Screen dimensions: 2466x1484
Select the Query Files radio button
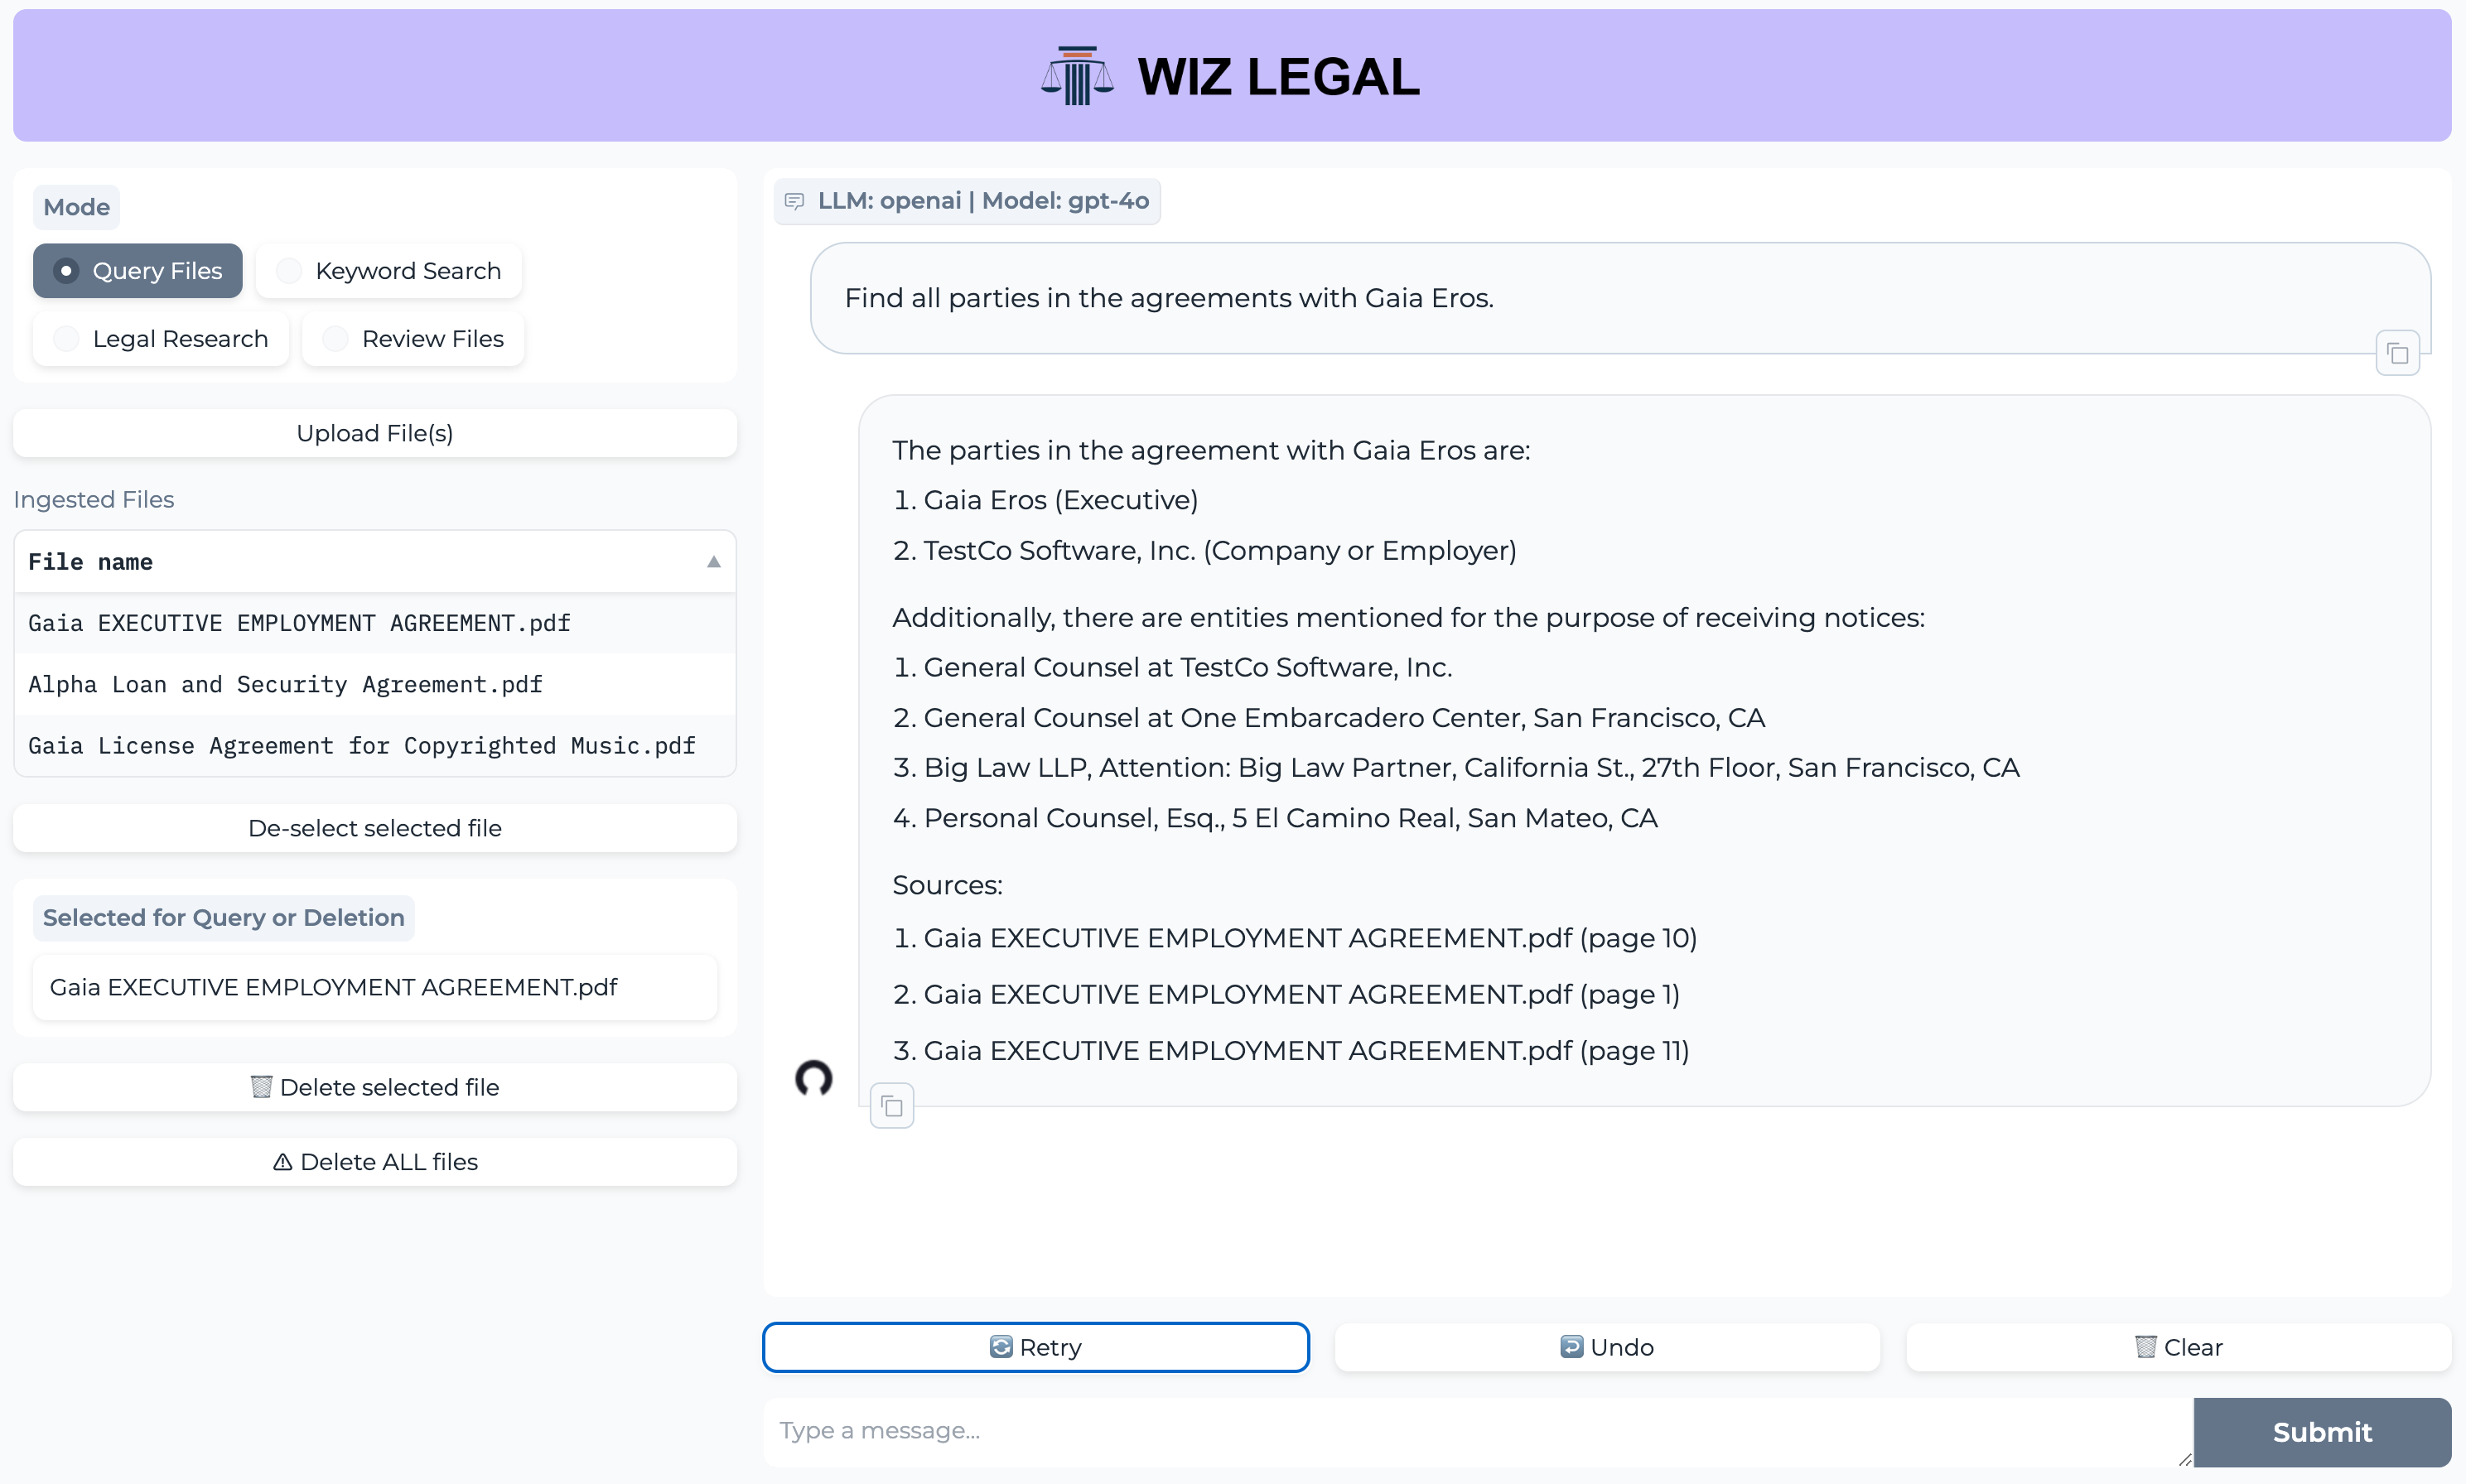[64, 269]
